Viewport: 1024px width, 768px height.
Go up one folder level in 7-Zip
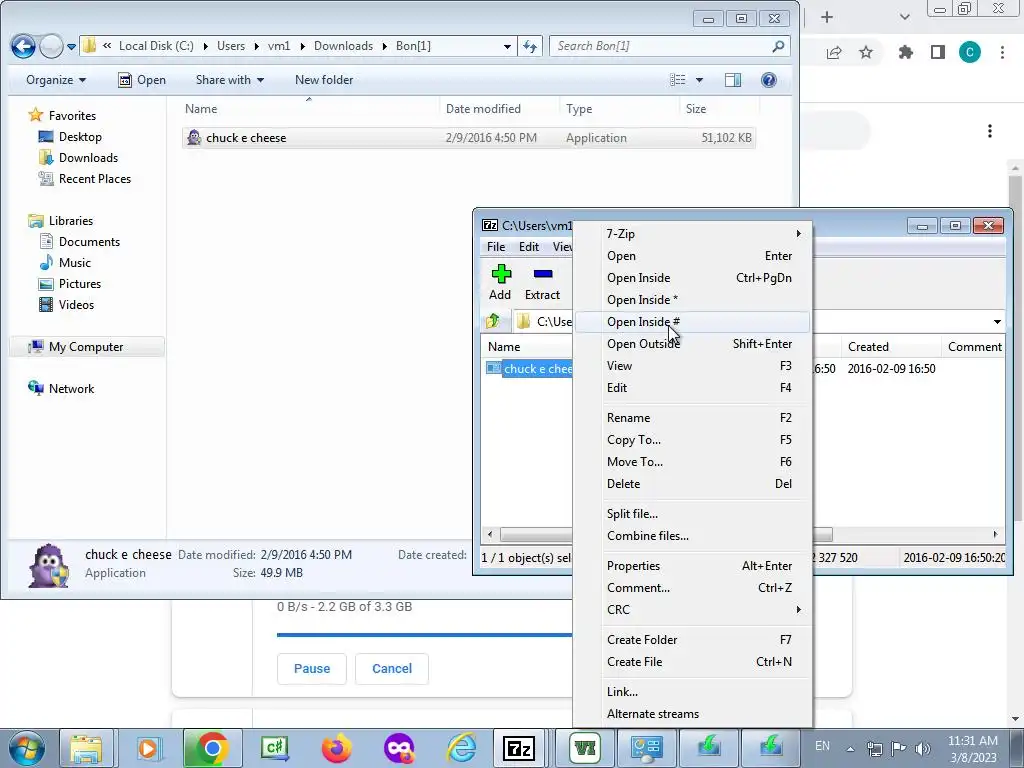[x=493, y=321]
